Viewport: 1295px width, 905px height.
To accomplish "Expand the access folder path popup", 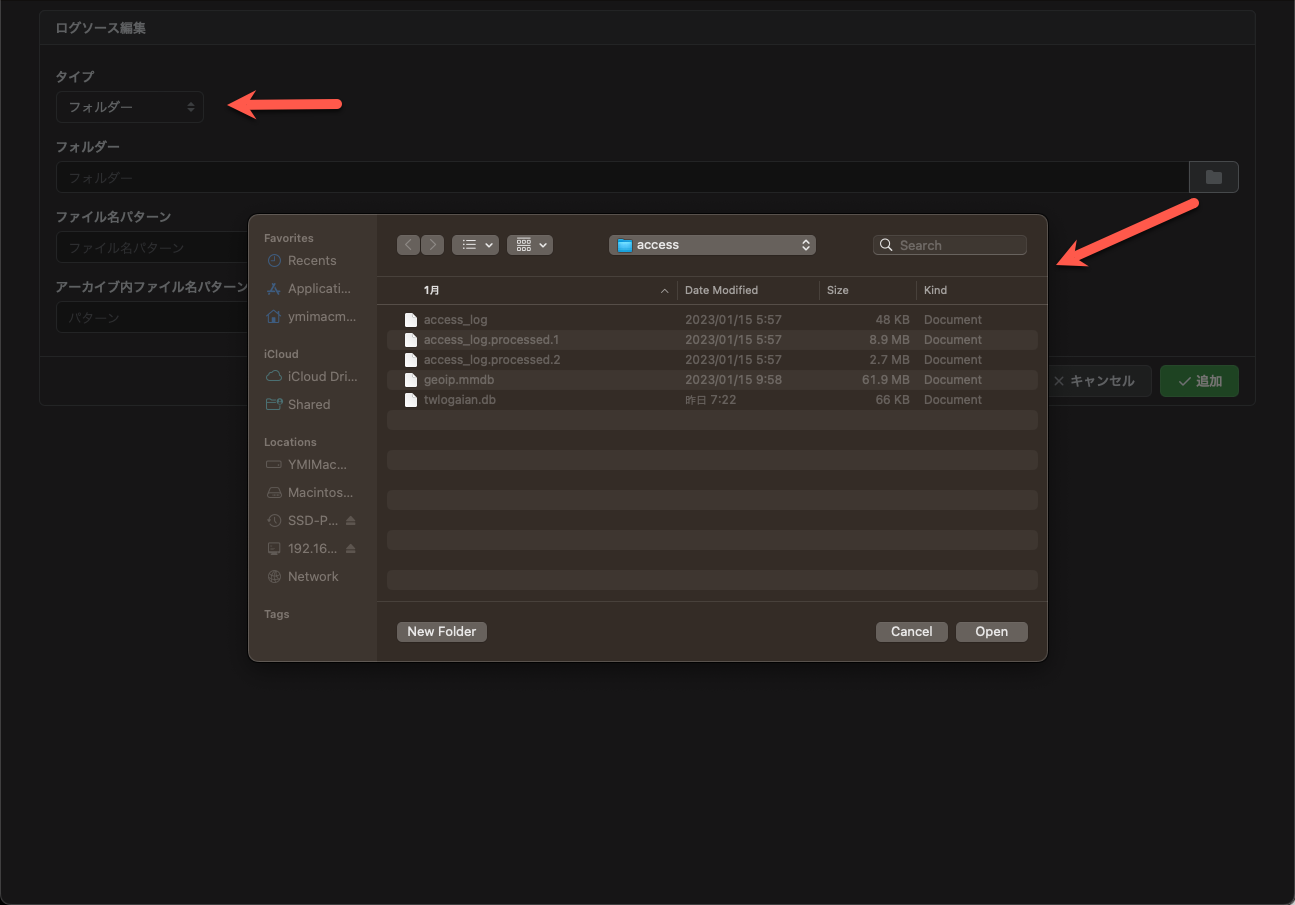I will [712, 245].
